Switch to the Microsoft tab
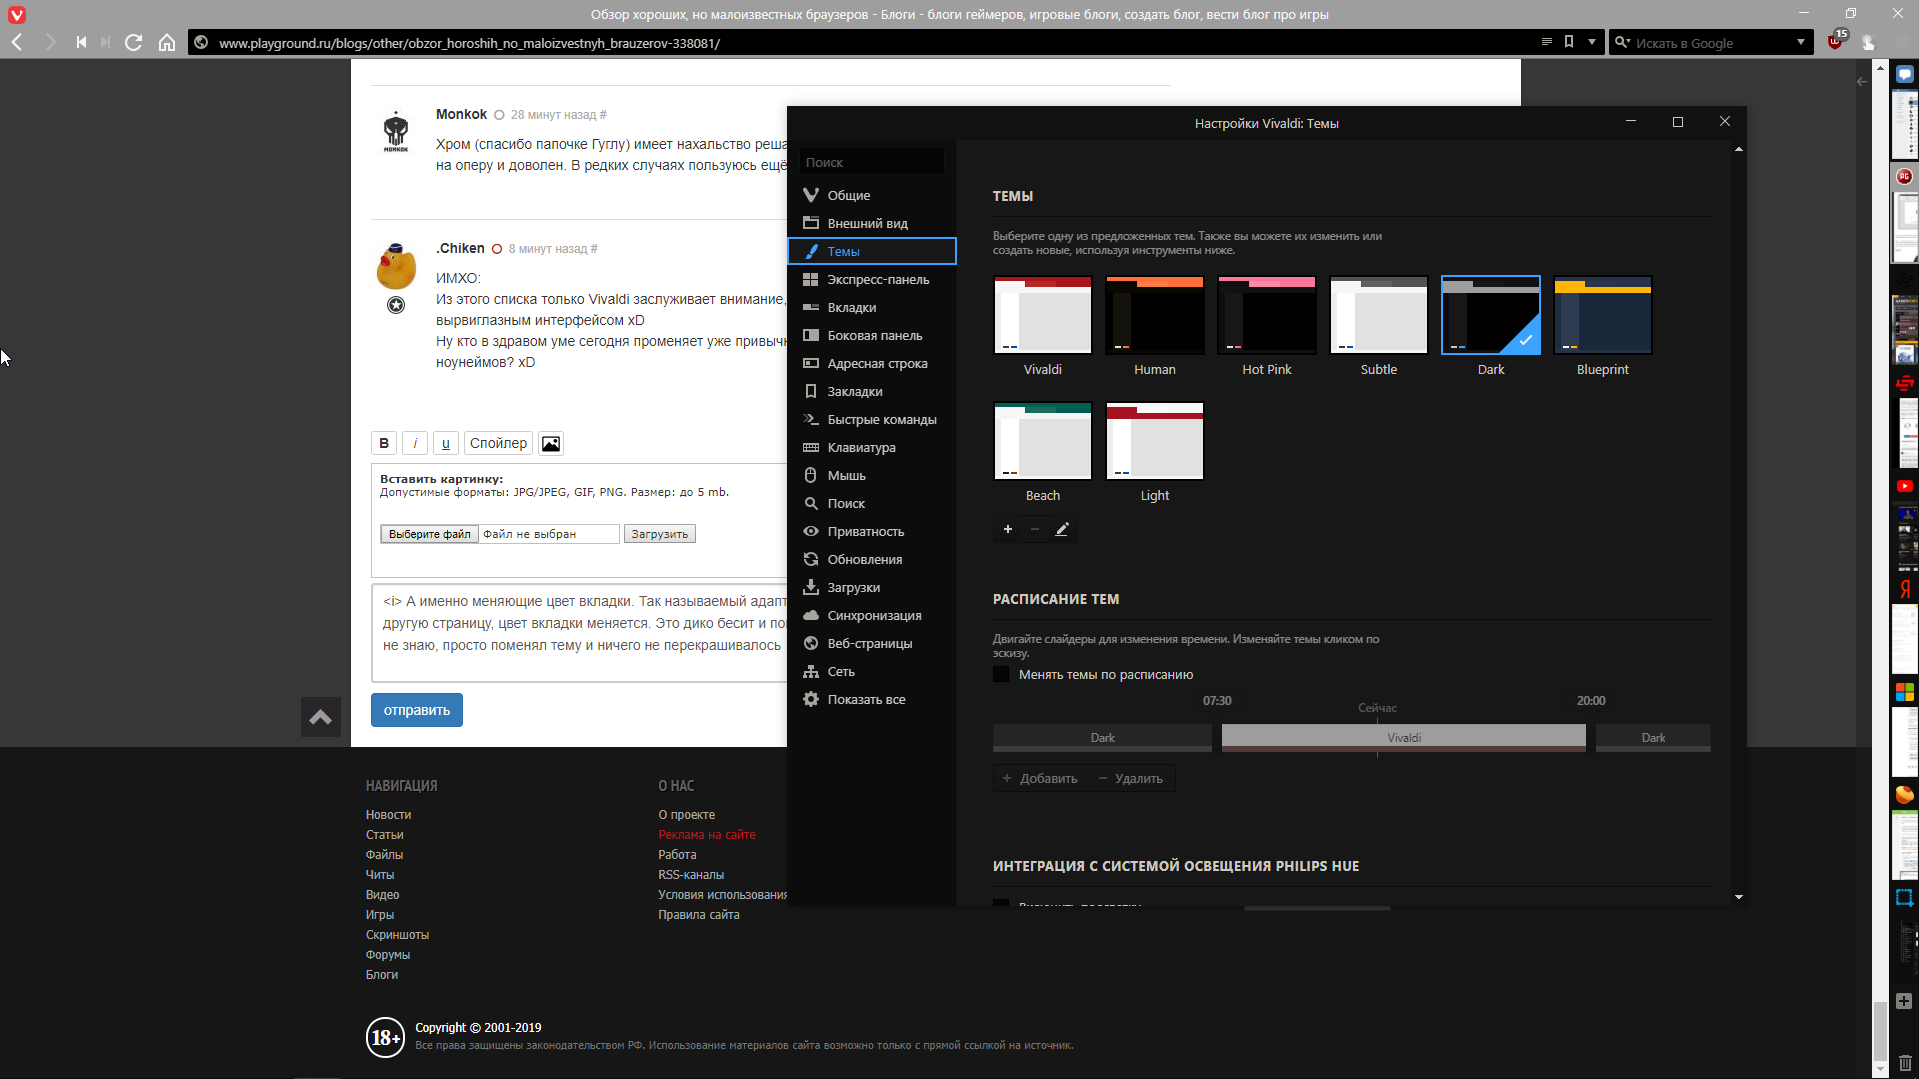Viewport: 1919px width, 1079px height. coord(1904,692)
